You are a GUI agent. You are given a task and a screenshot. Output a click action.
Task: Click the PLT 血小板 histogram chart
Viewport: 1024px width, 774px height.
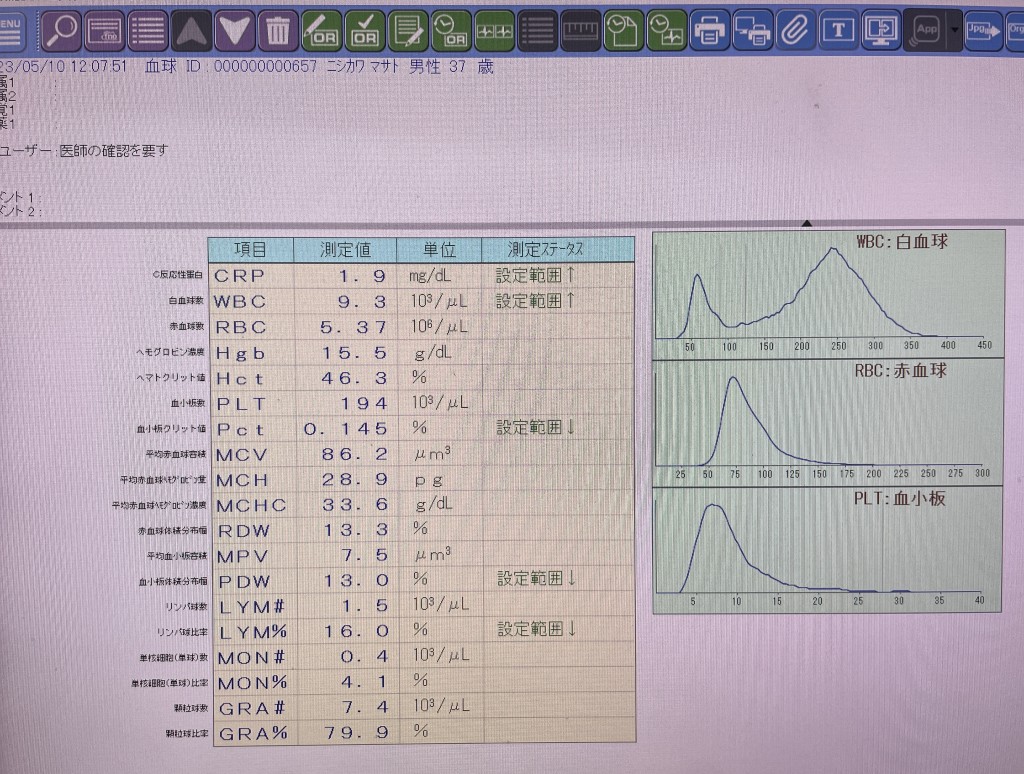pos(828,550)
